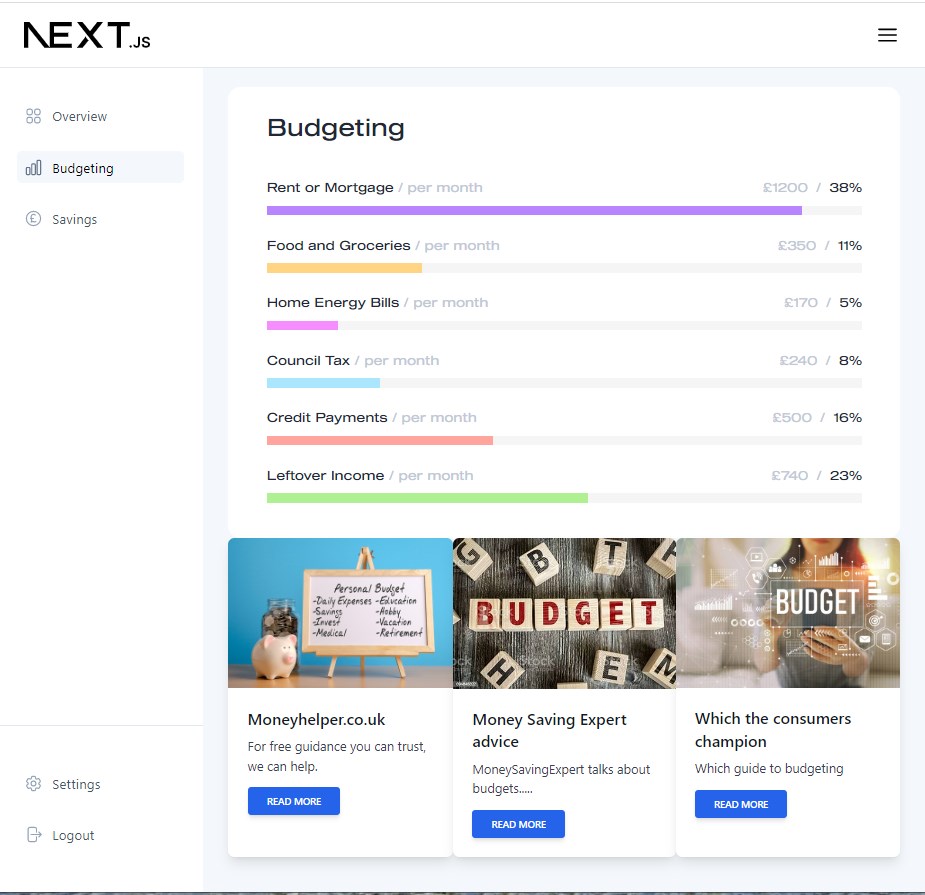Click the Logout icon in sidebar
Viewport: 925px width, 895px height.
click(x=32, y=835)
